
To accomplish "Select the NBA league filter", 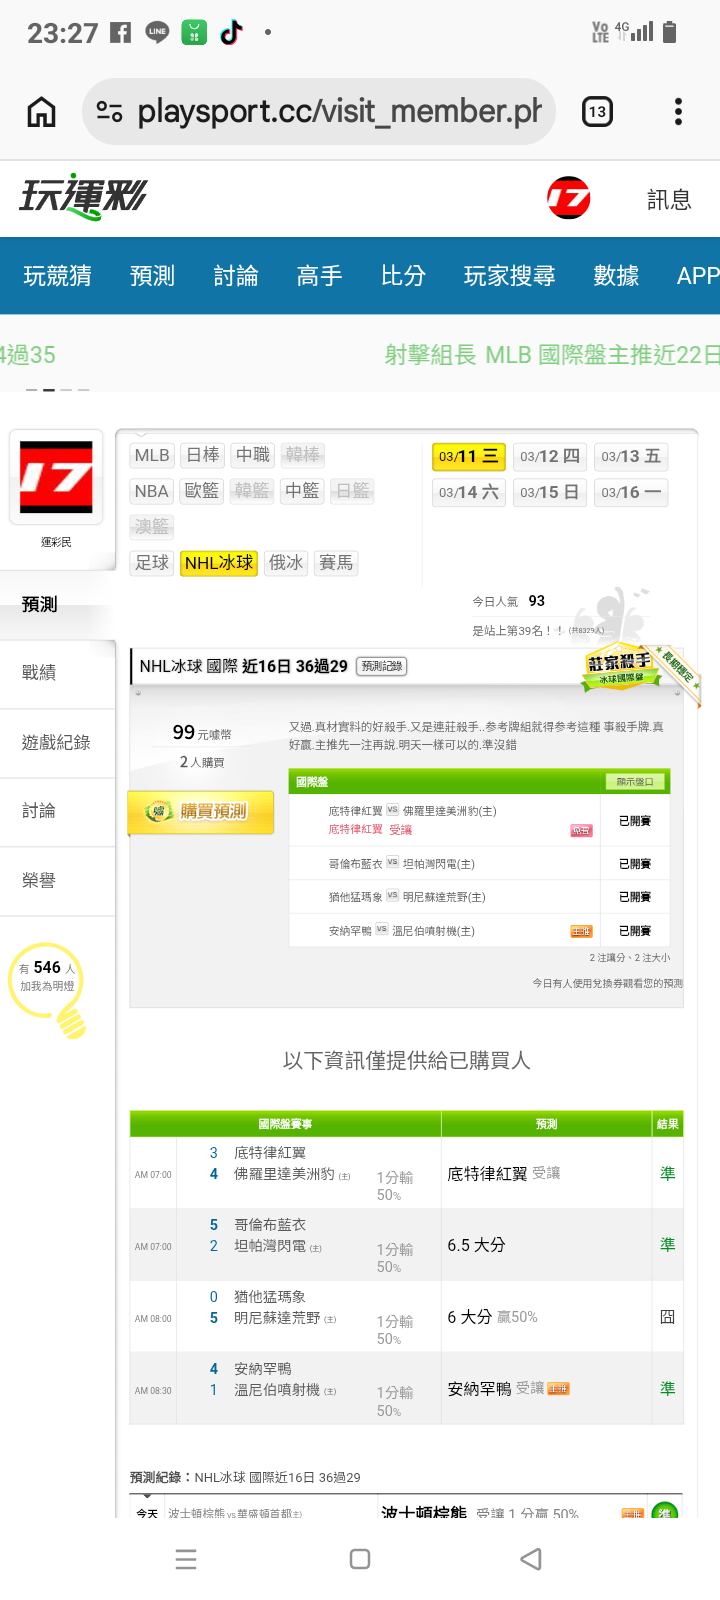I will 152,491.
